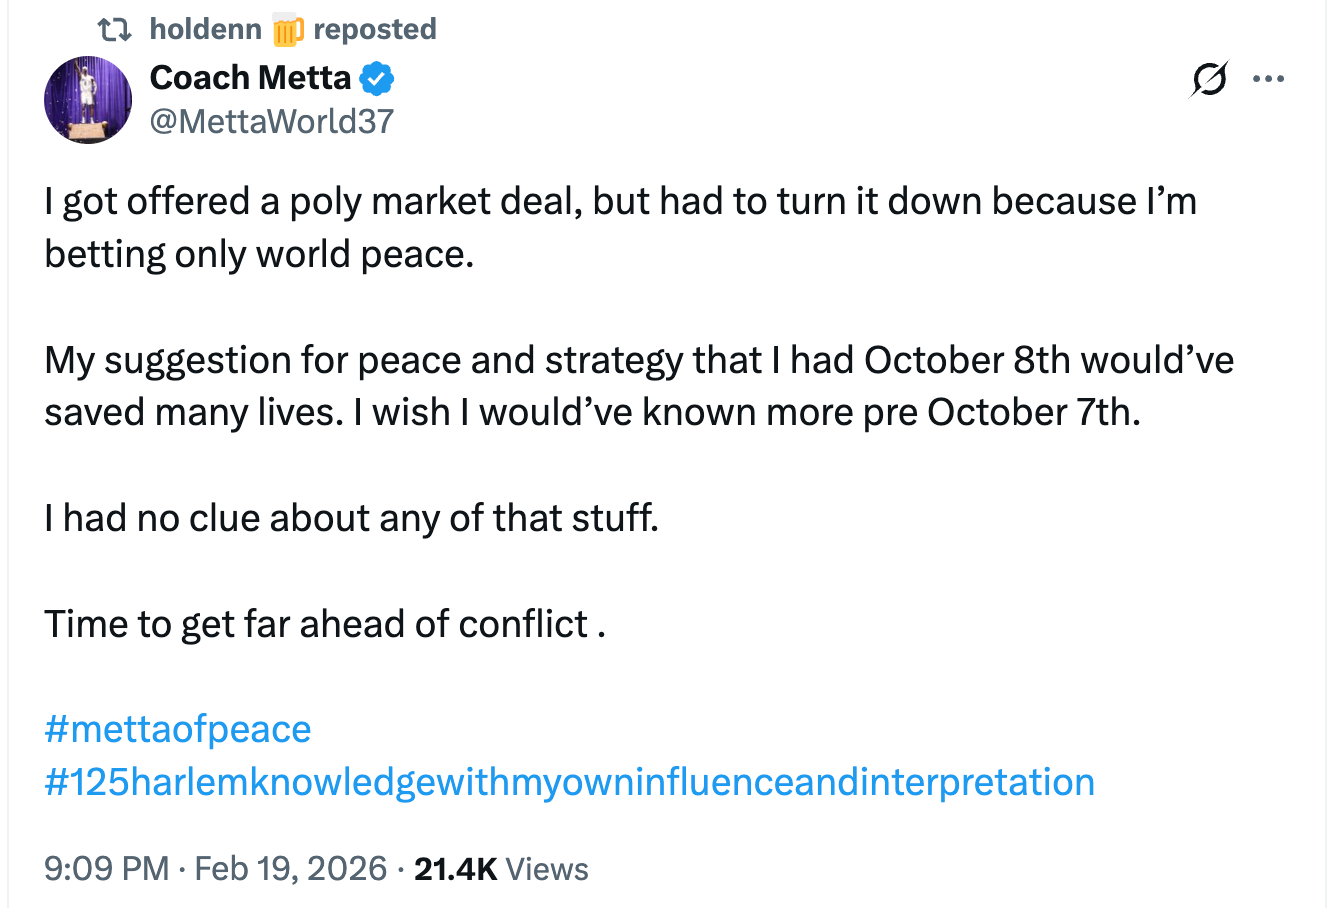Viewport: 1330px width, 908px height.
Task: Follow the #125harlemknowledge long hashtag link
Action: pos(569,781)
